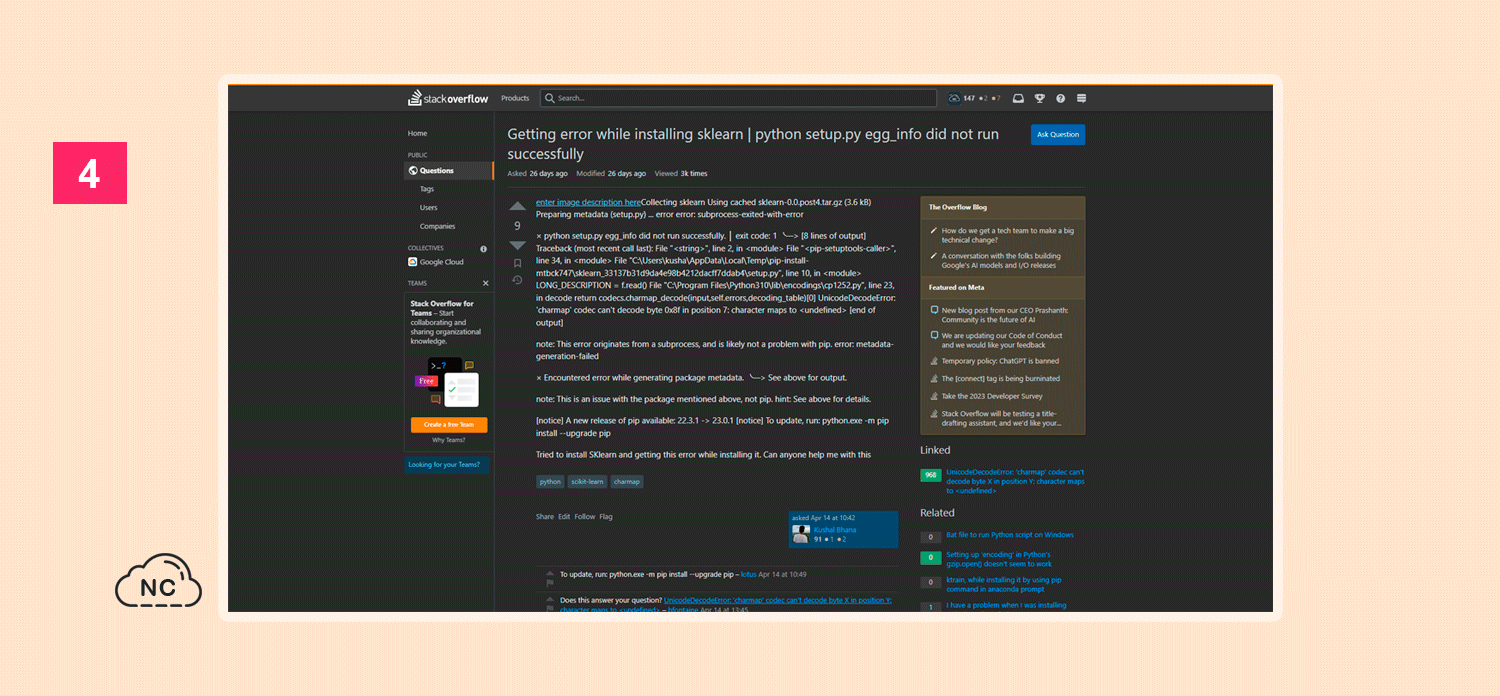This screenshot has height=696, width=1500.
Task: Upvote the question with the up arrow
Action: (x=517, y=206)
